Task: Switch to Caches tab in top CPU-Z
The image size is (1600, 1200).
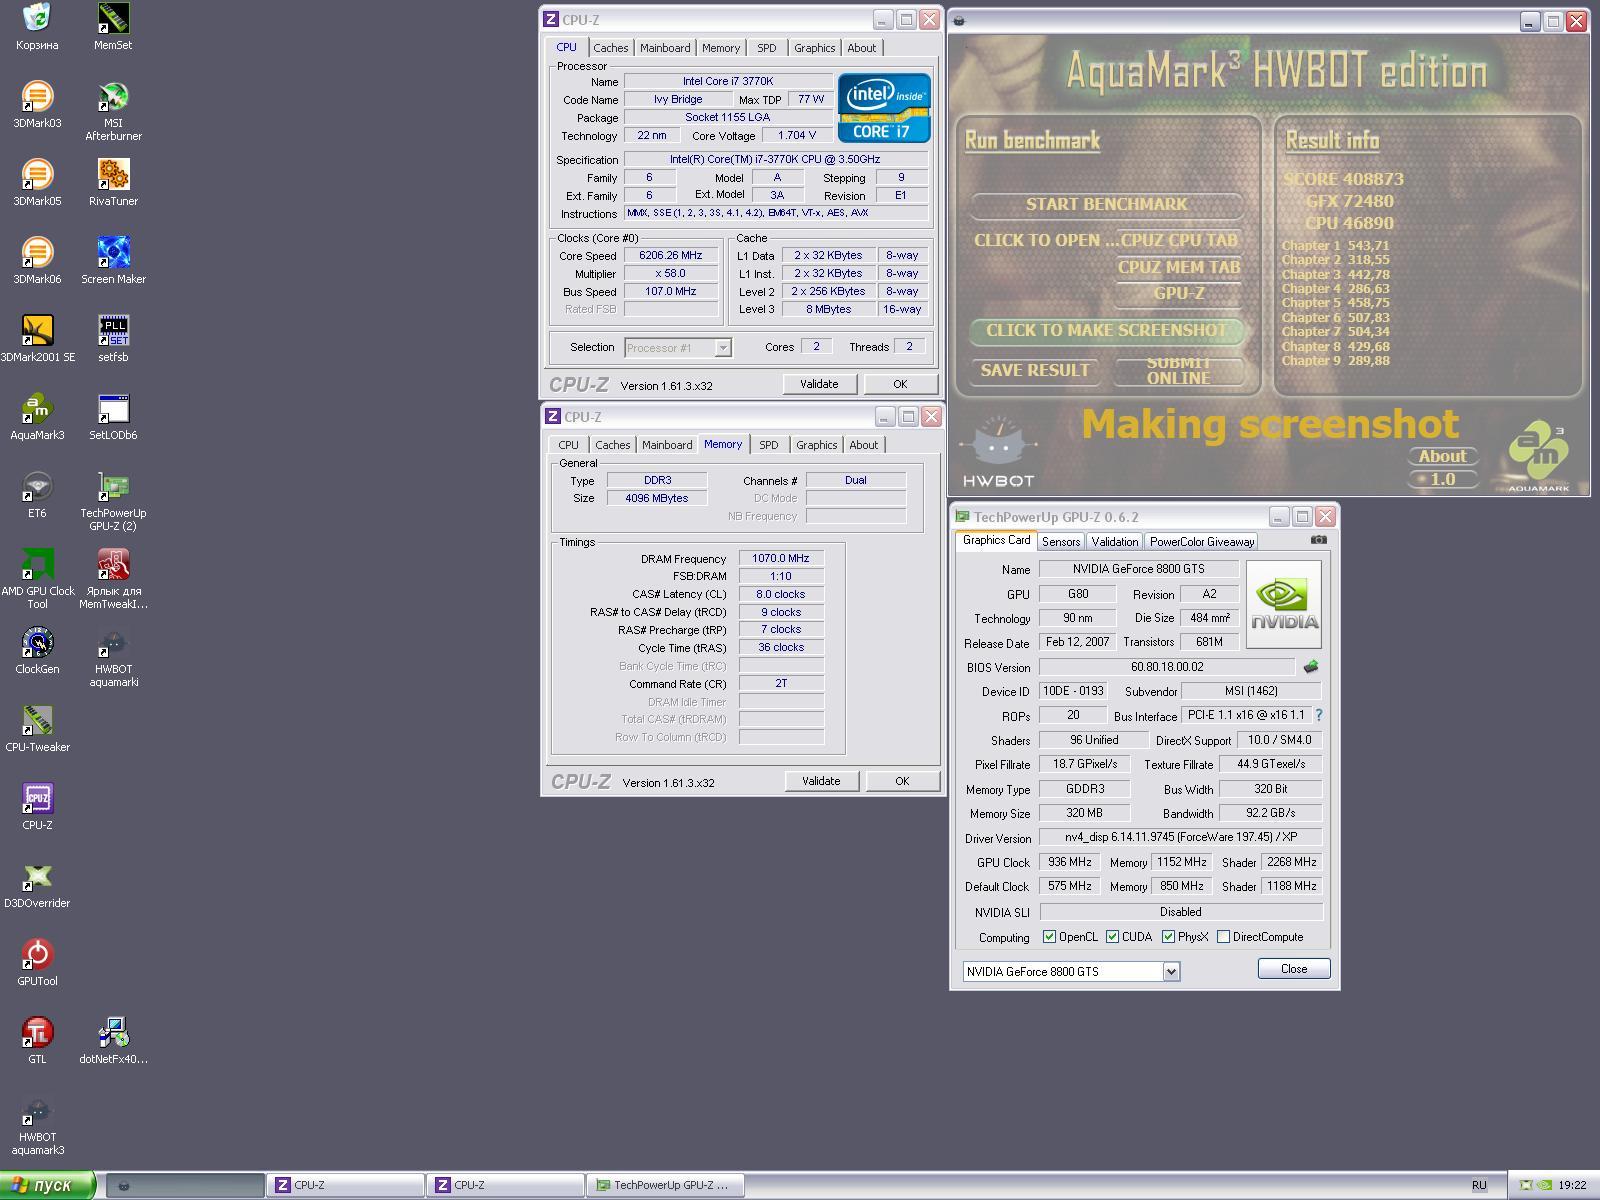Action: 610,48
